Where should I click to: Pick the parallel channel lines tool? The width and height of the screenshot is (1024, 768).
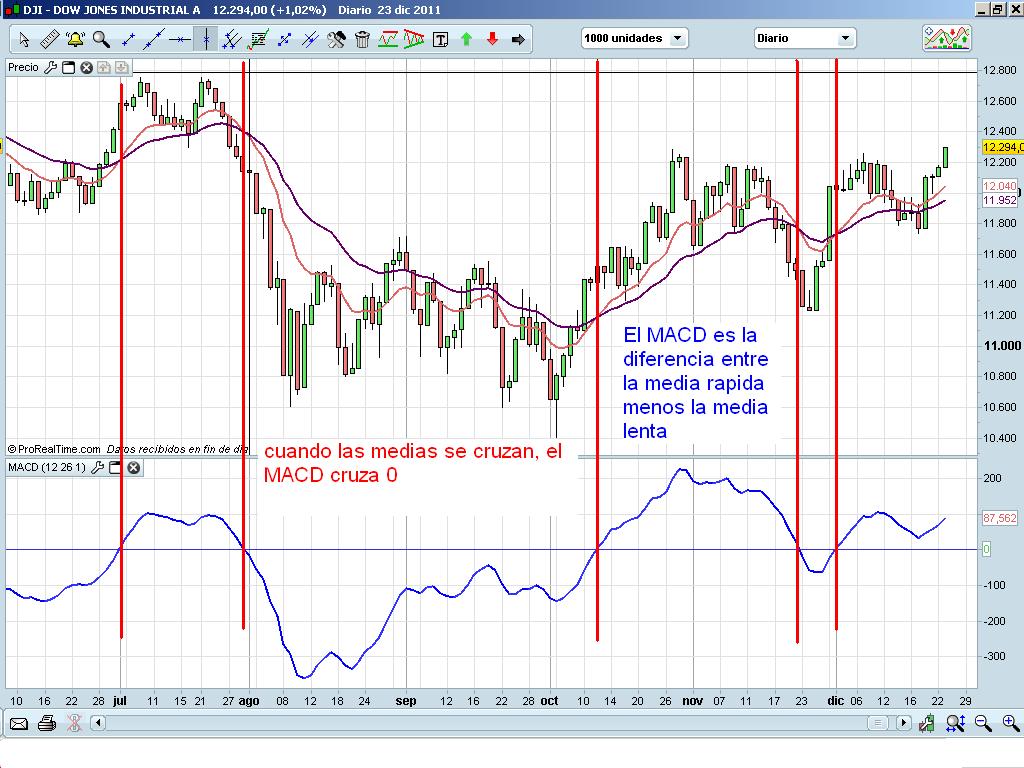(232, 39)
